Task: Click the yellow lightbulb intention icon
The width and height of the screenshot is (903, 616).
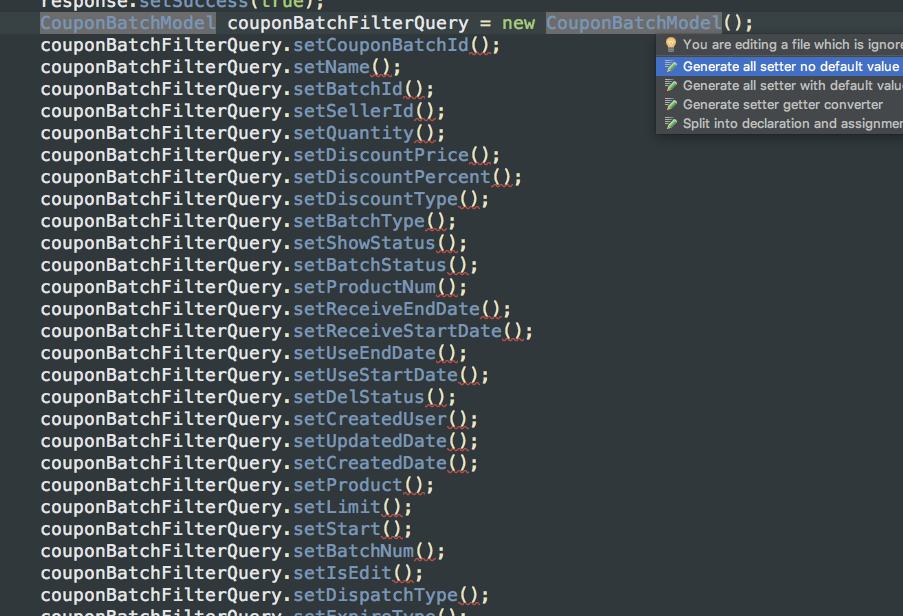Action: [x=672, y=44]
